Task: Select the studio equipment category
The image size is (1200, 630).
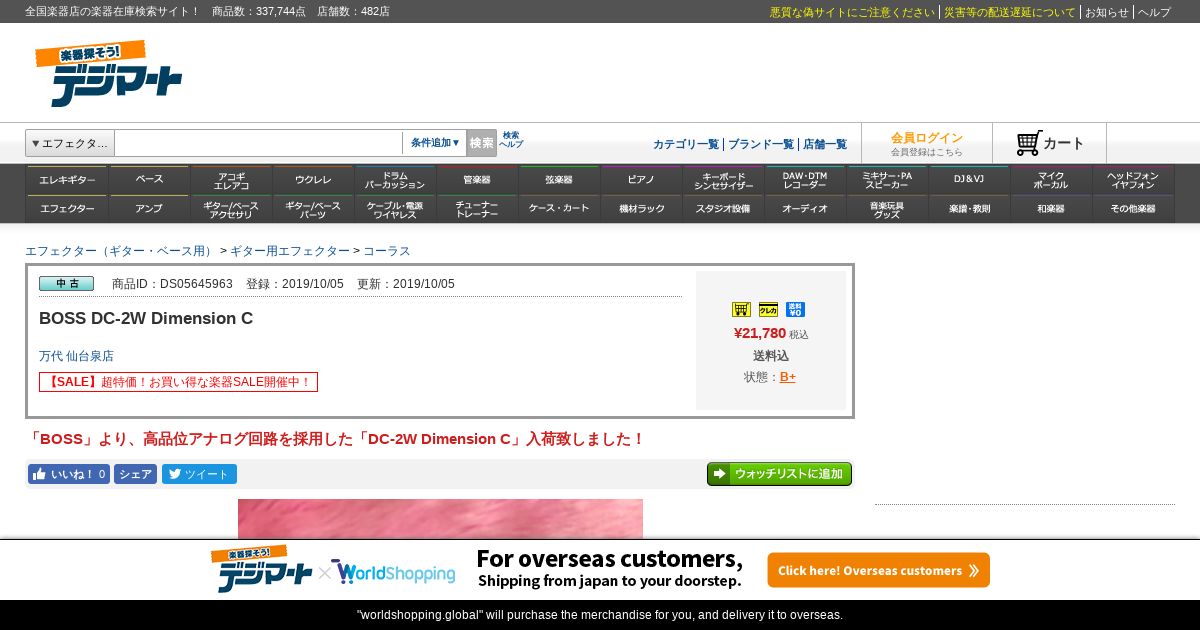Action: tap(723, 209)
